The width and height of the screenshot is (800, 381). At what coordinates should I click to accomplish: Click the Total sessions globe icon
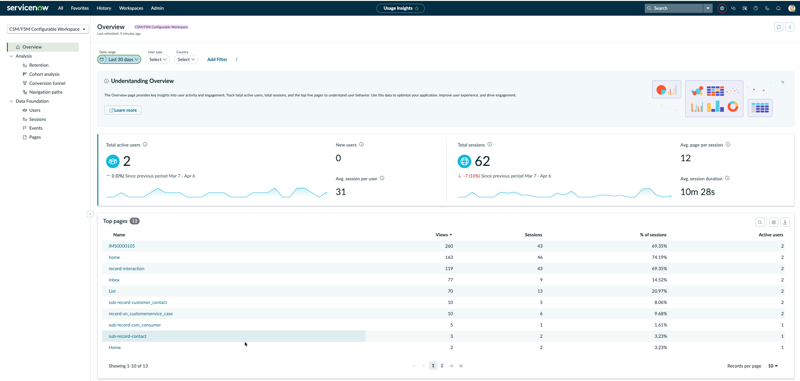click(x=464, y=162)
